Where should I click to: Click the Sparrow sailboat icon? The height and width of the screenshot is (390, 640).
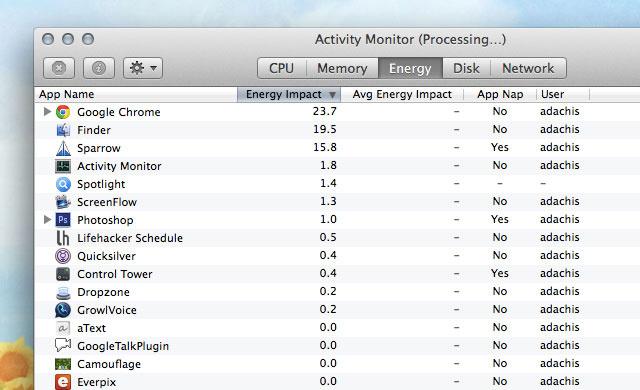tap(63, 148)
